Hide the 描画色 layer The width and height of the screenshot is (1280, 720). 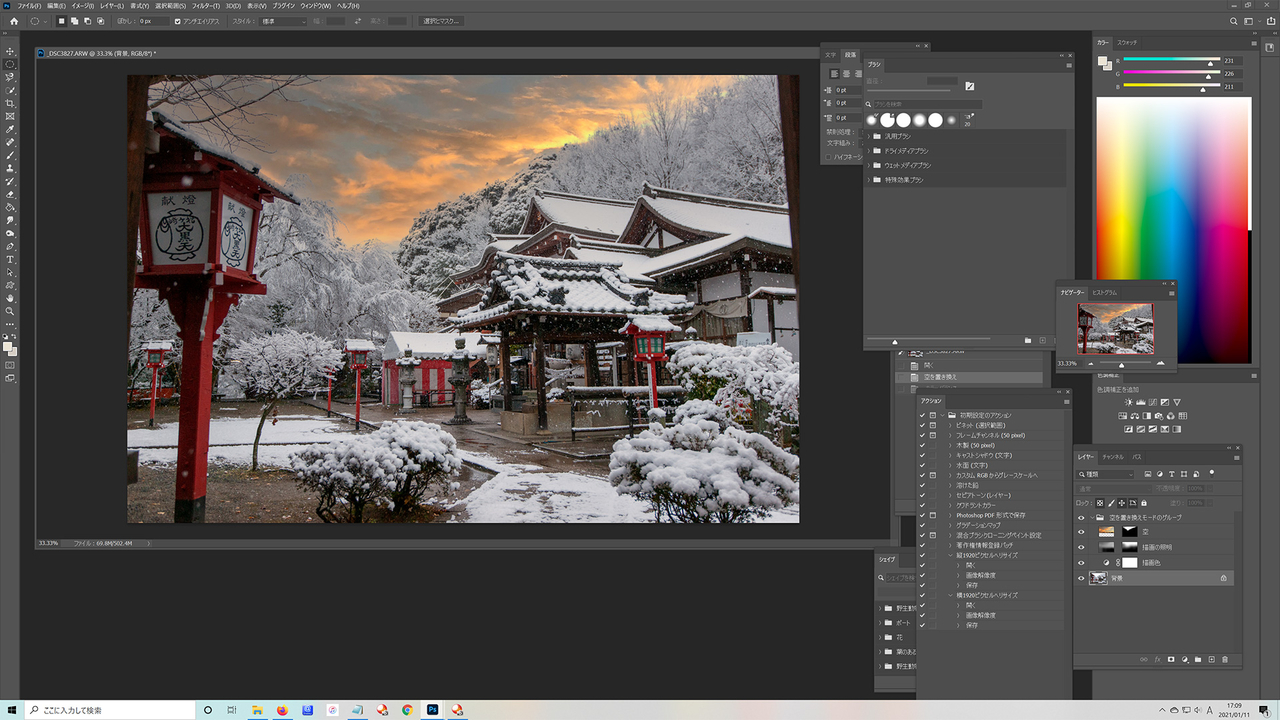coord(1081,563)
